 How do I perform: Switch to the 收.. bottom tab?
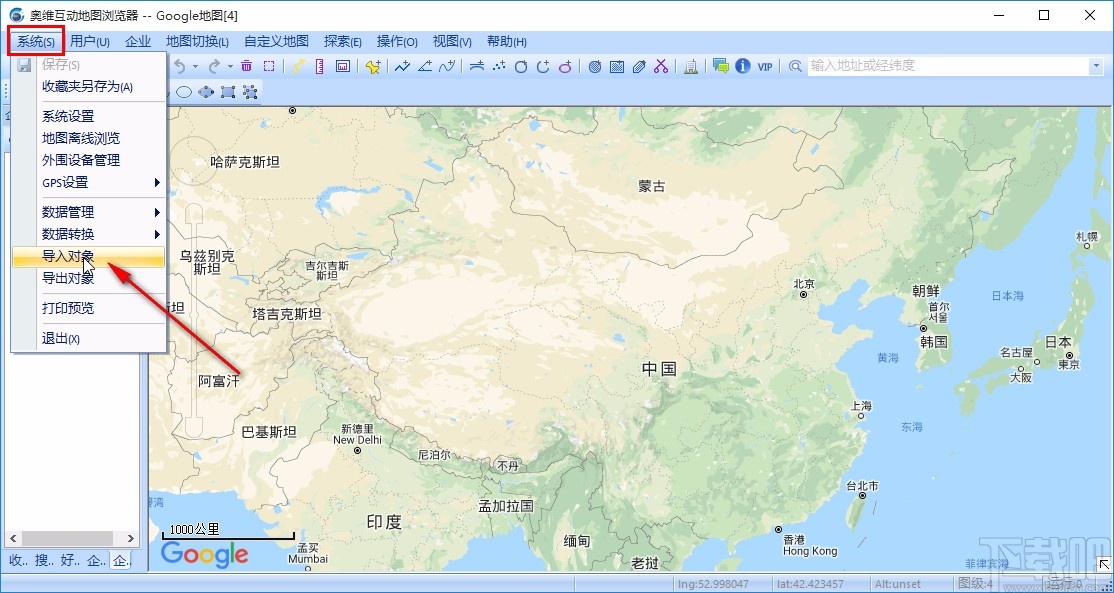point(18,561)
